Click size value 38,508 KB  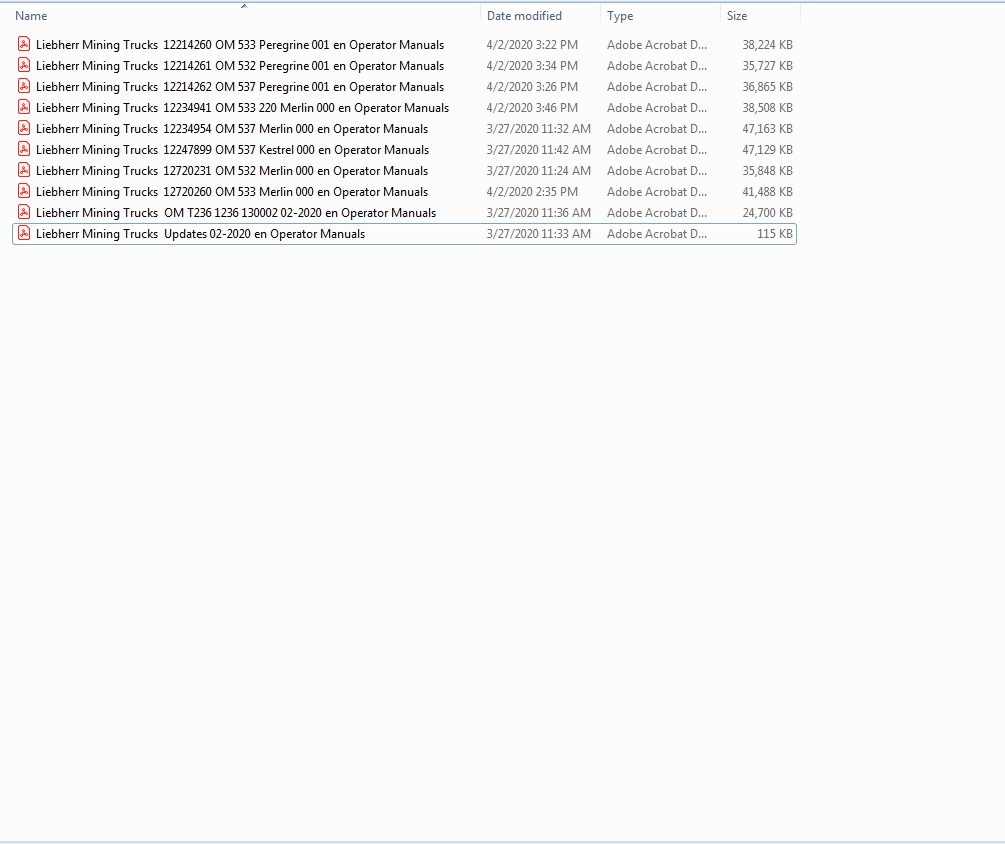click(x=767, y=108)
